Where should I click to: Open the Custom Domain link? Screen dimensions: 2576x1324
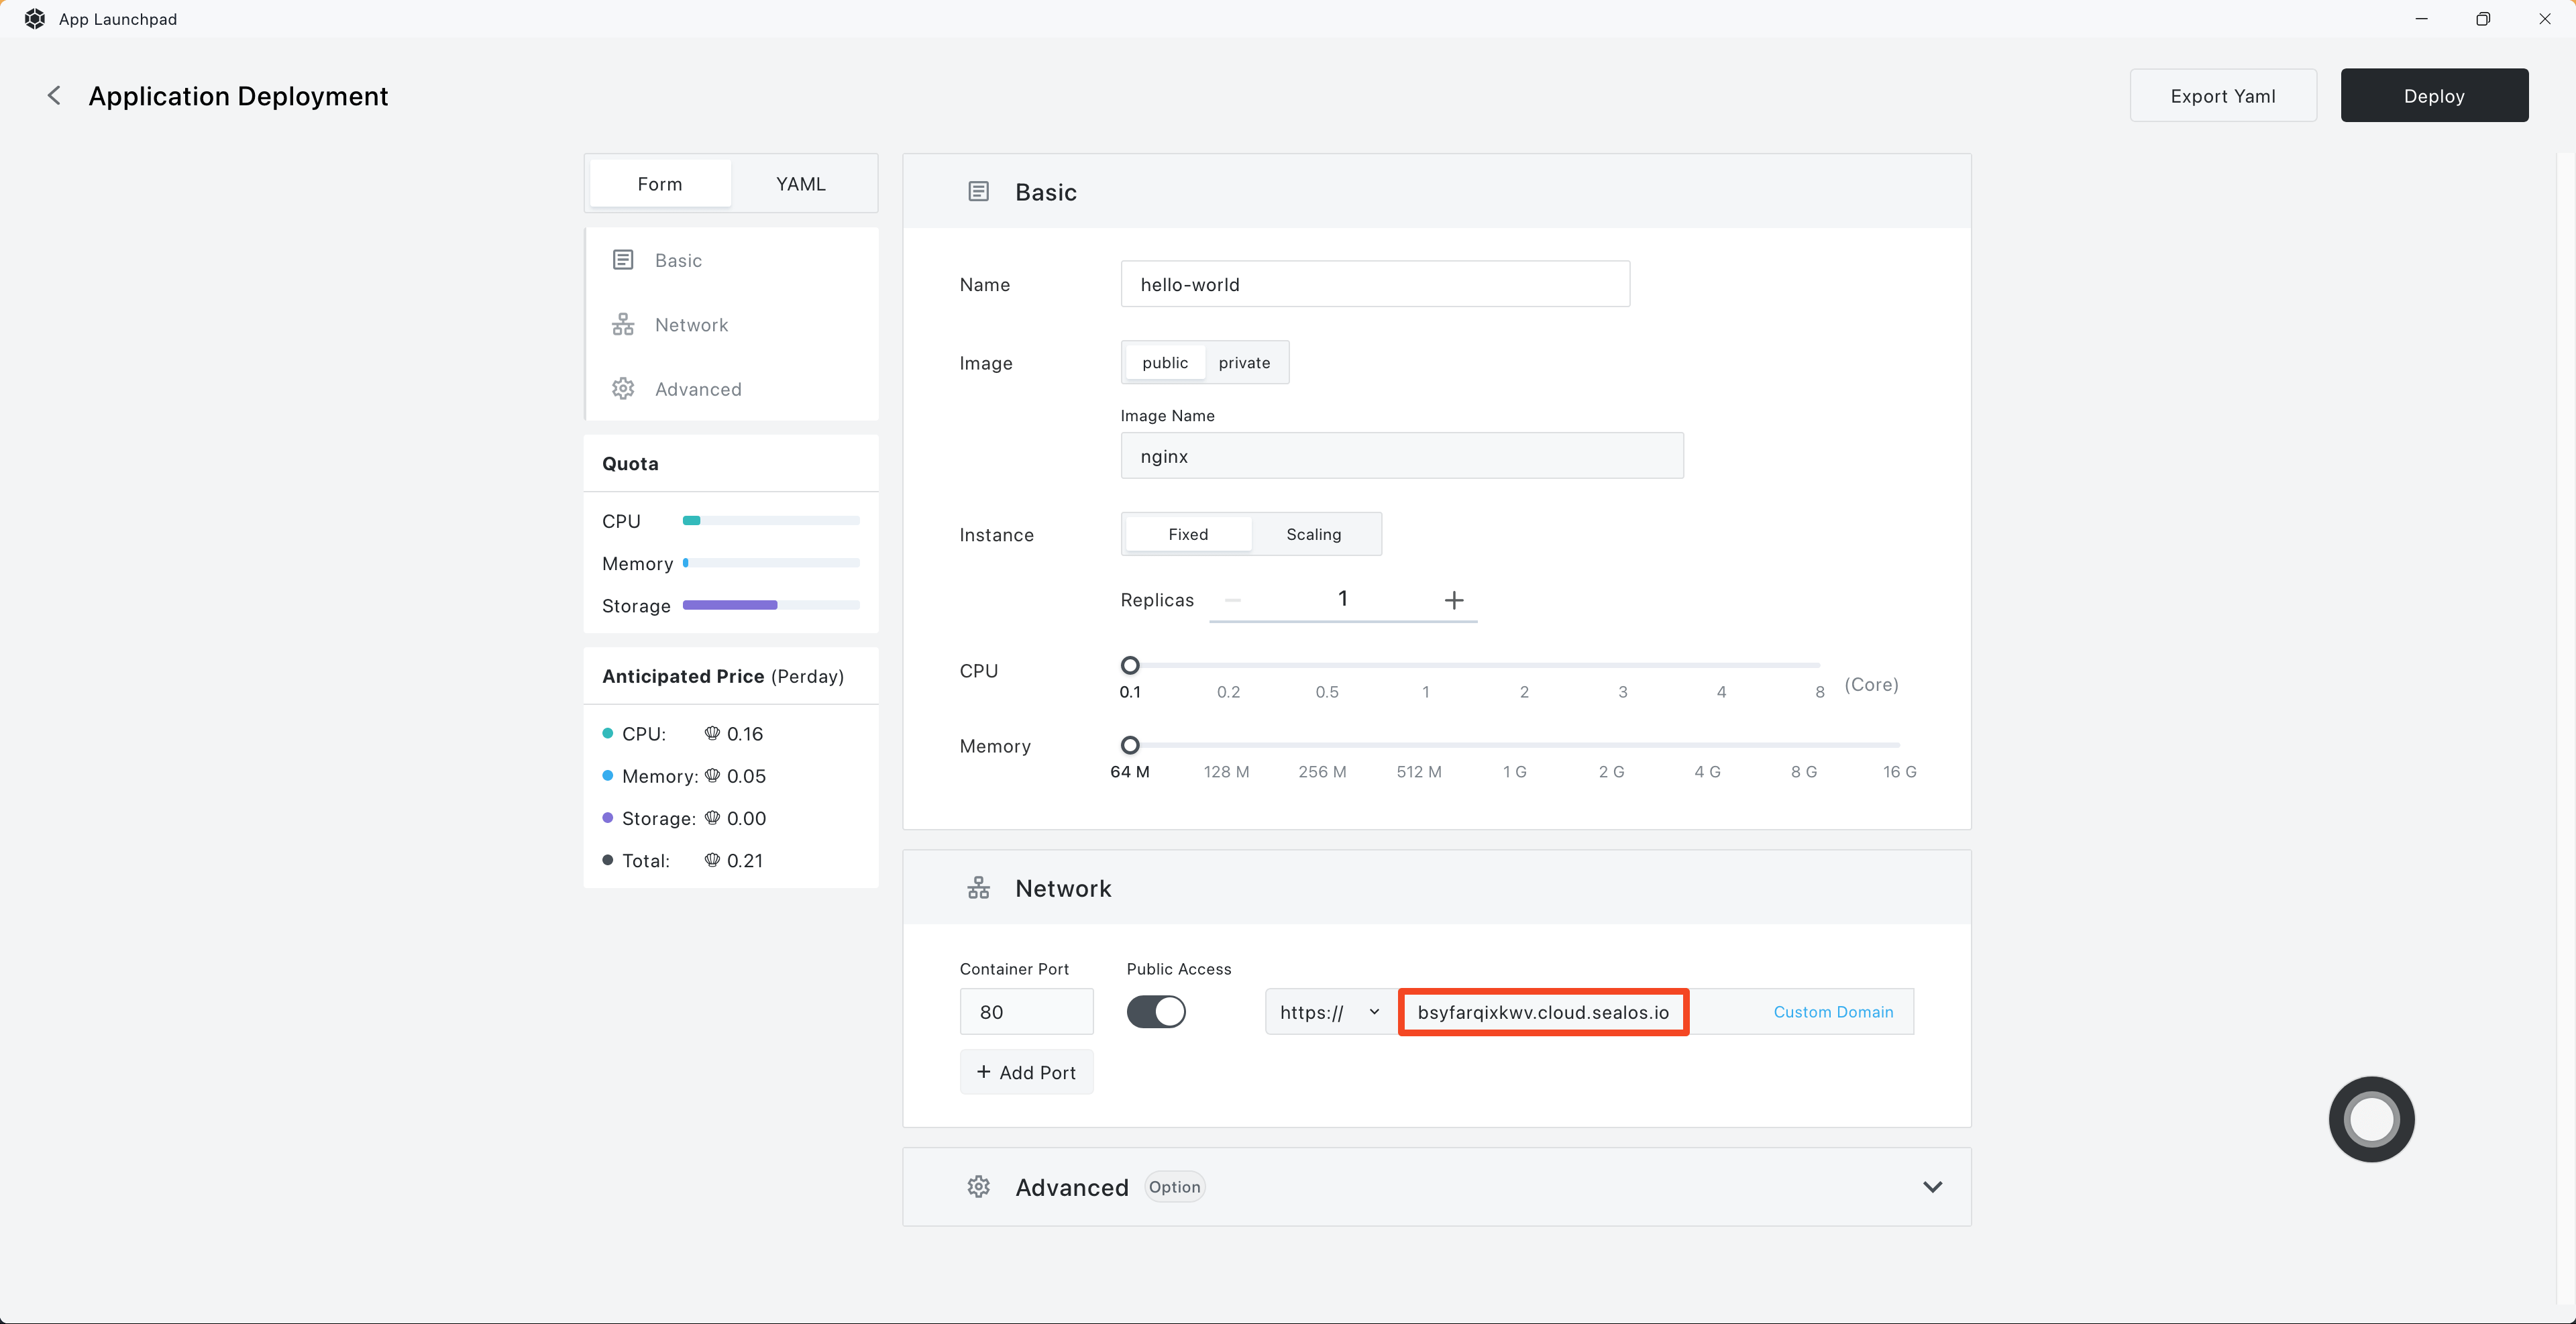[1833, 1012]
